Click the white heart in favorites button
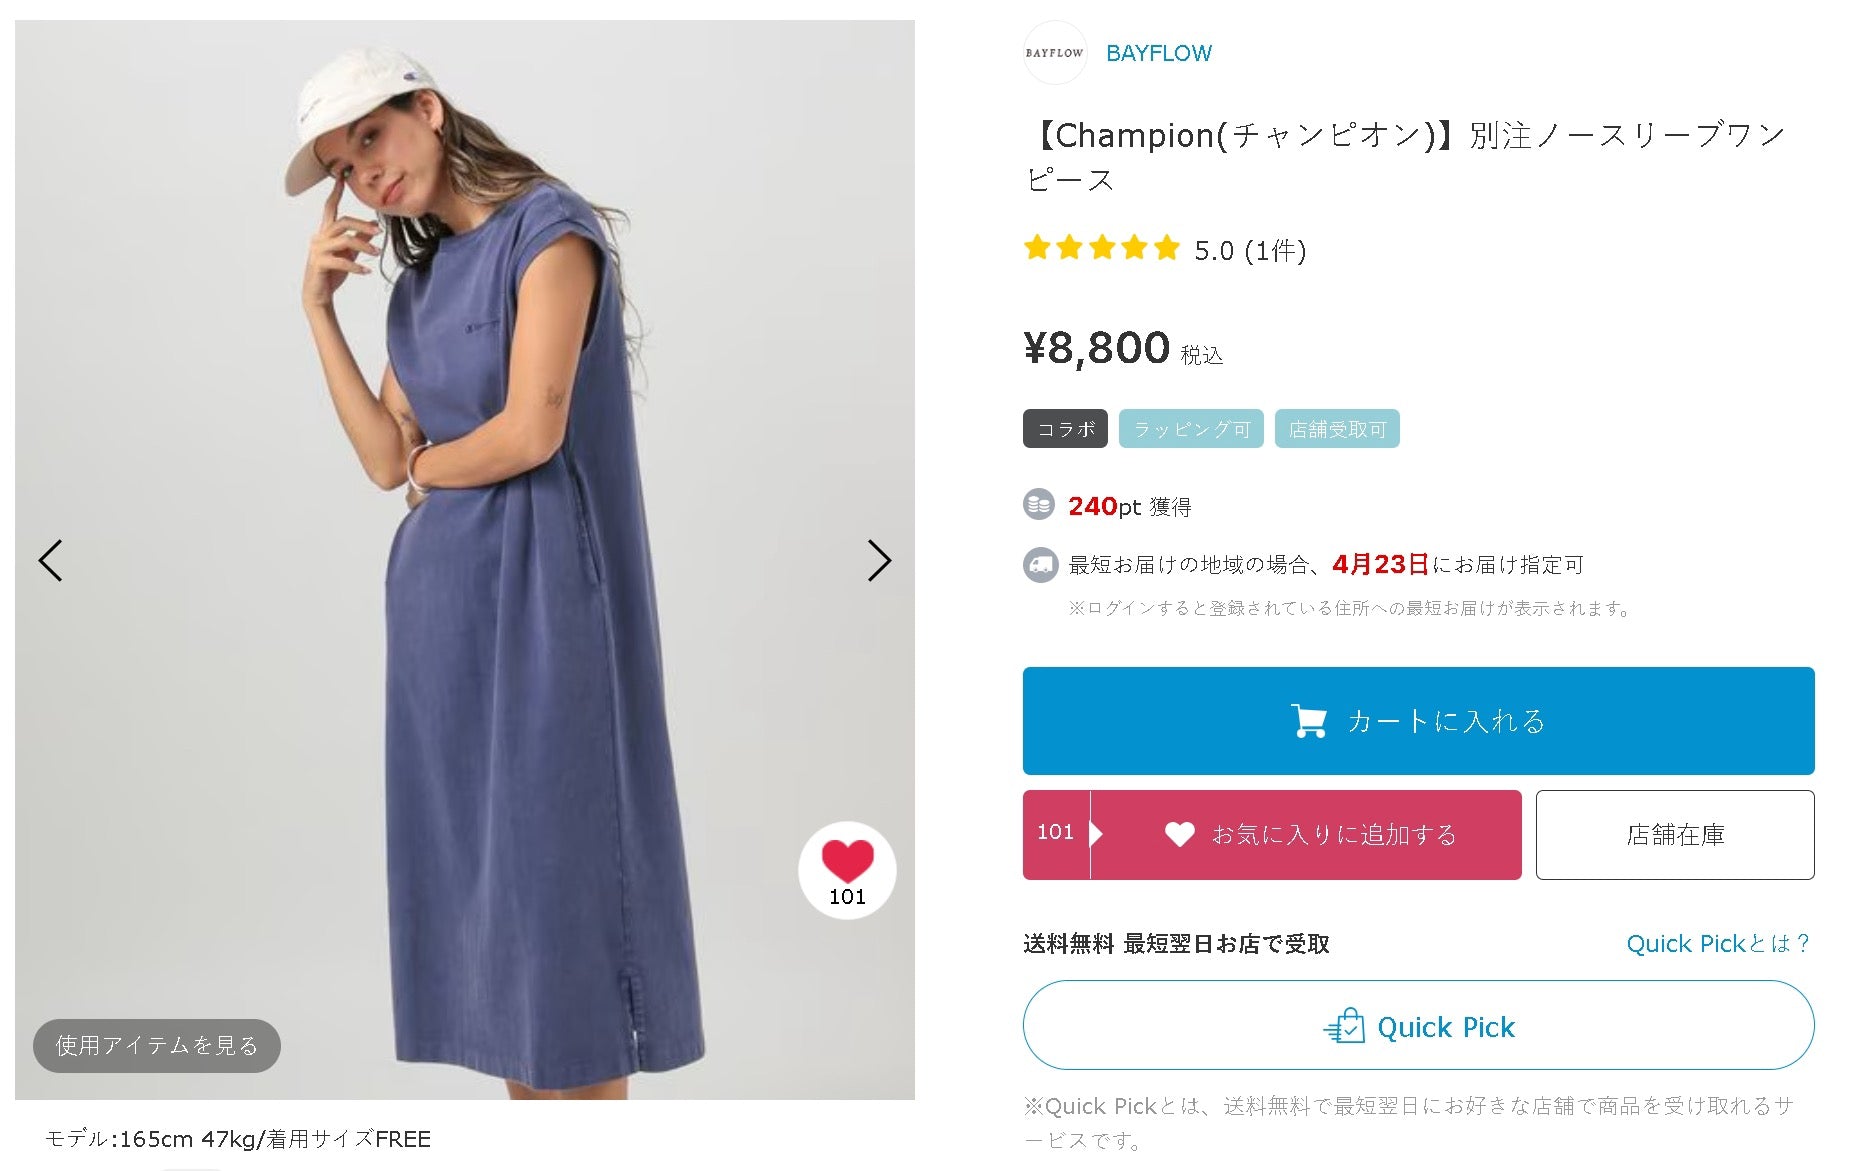1853x1171 pixels. 1180,834
